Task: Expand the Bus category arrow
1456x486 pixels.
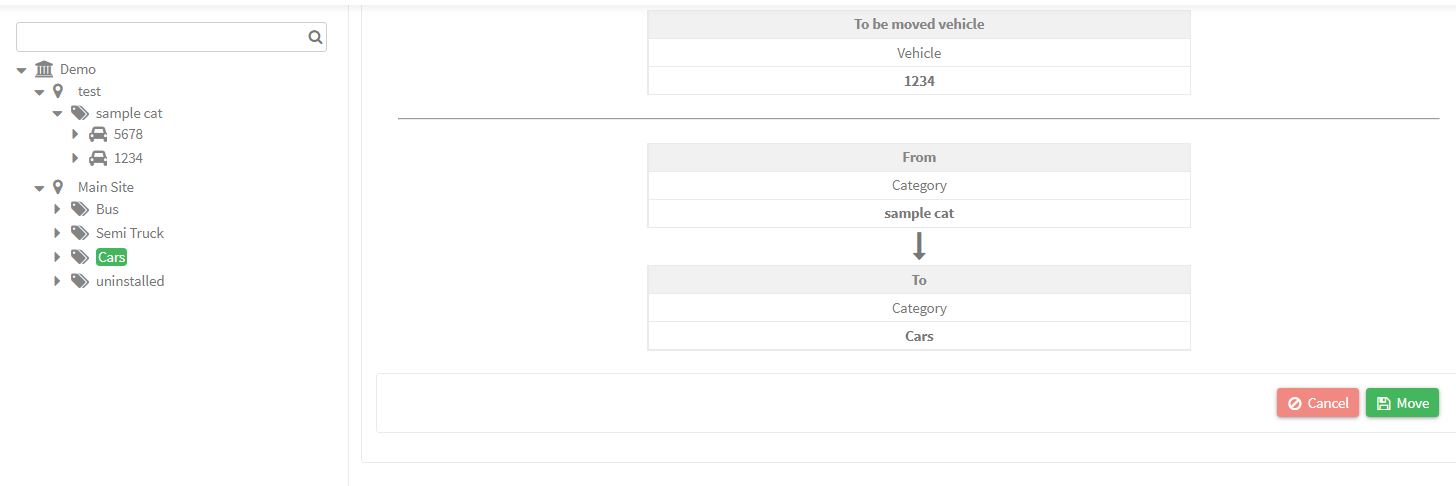Action: coord(57,209)
